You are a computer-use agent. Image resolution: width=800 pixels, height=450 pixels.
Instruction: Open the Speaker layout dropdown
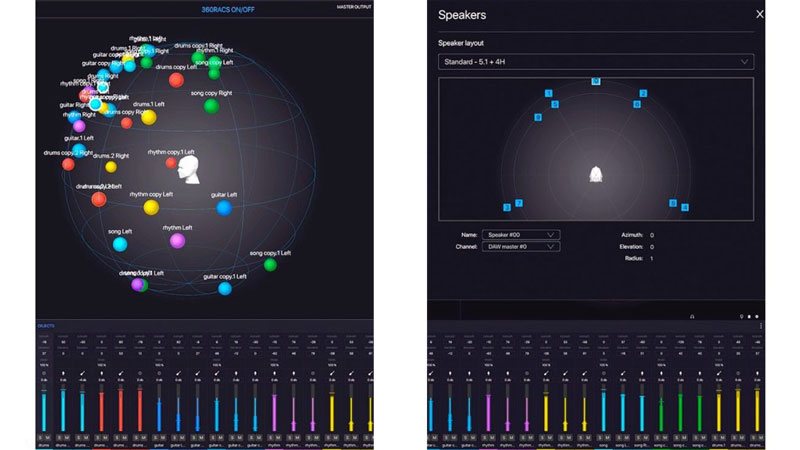595,62
